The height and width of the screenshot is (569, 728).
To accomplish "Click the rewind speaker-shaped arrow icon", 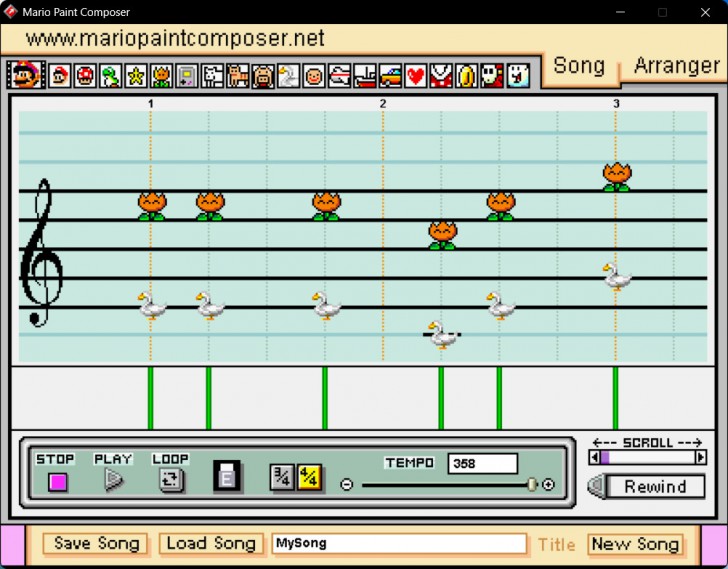I will (597, 486).
